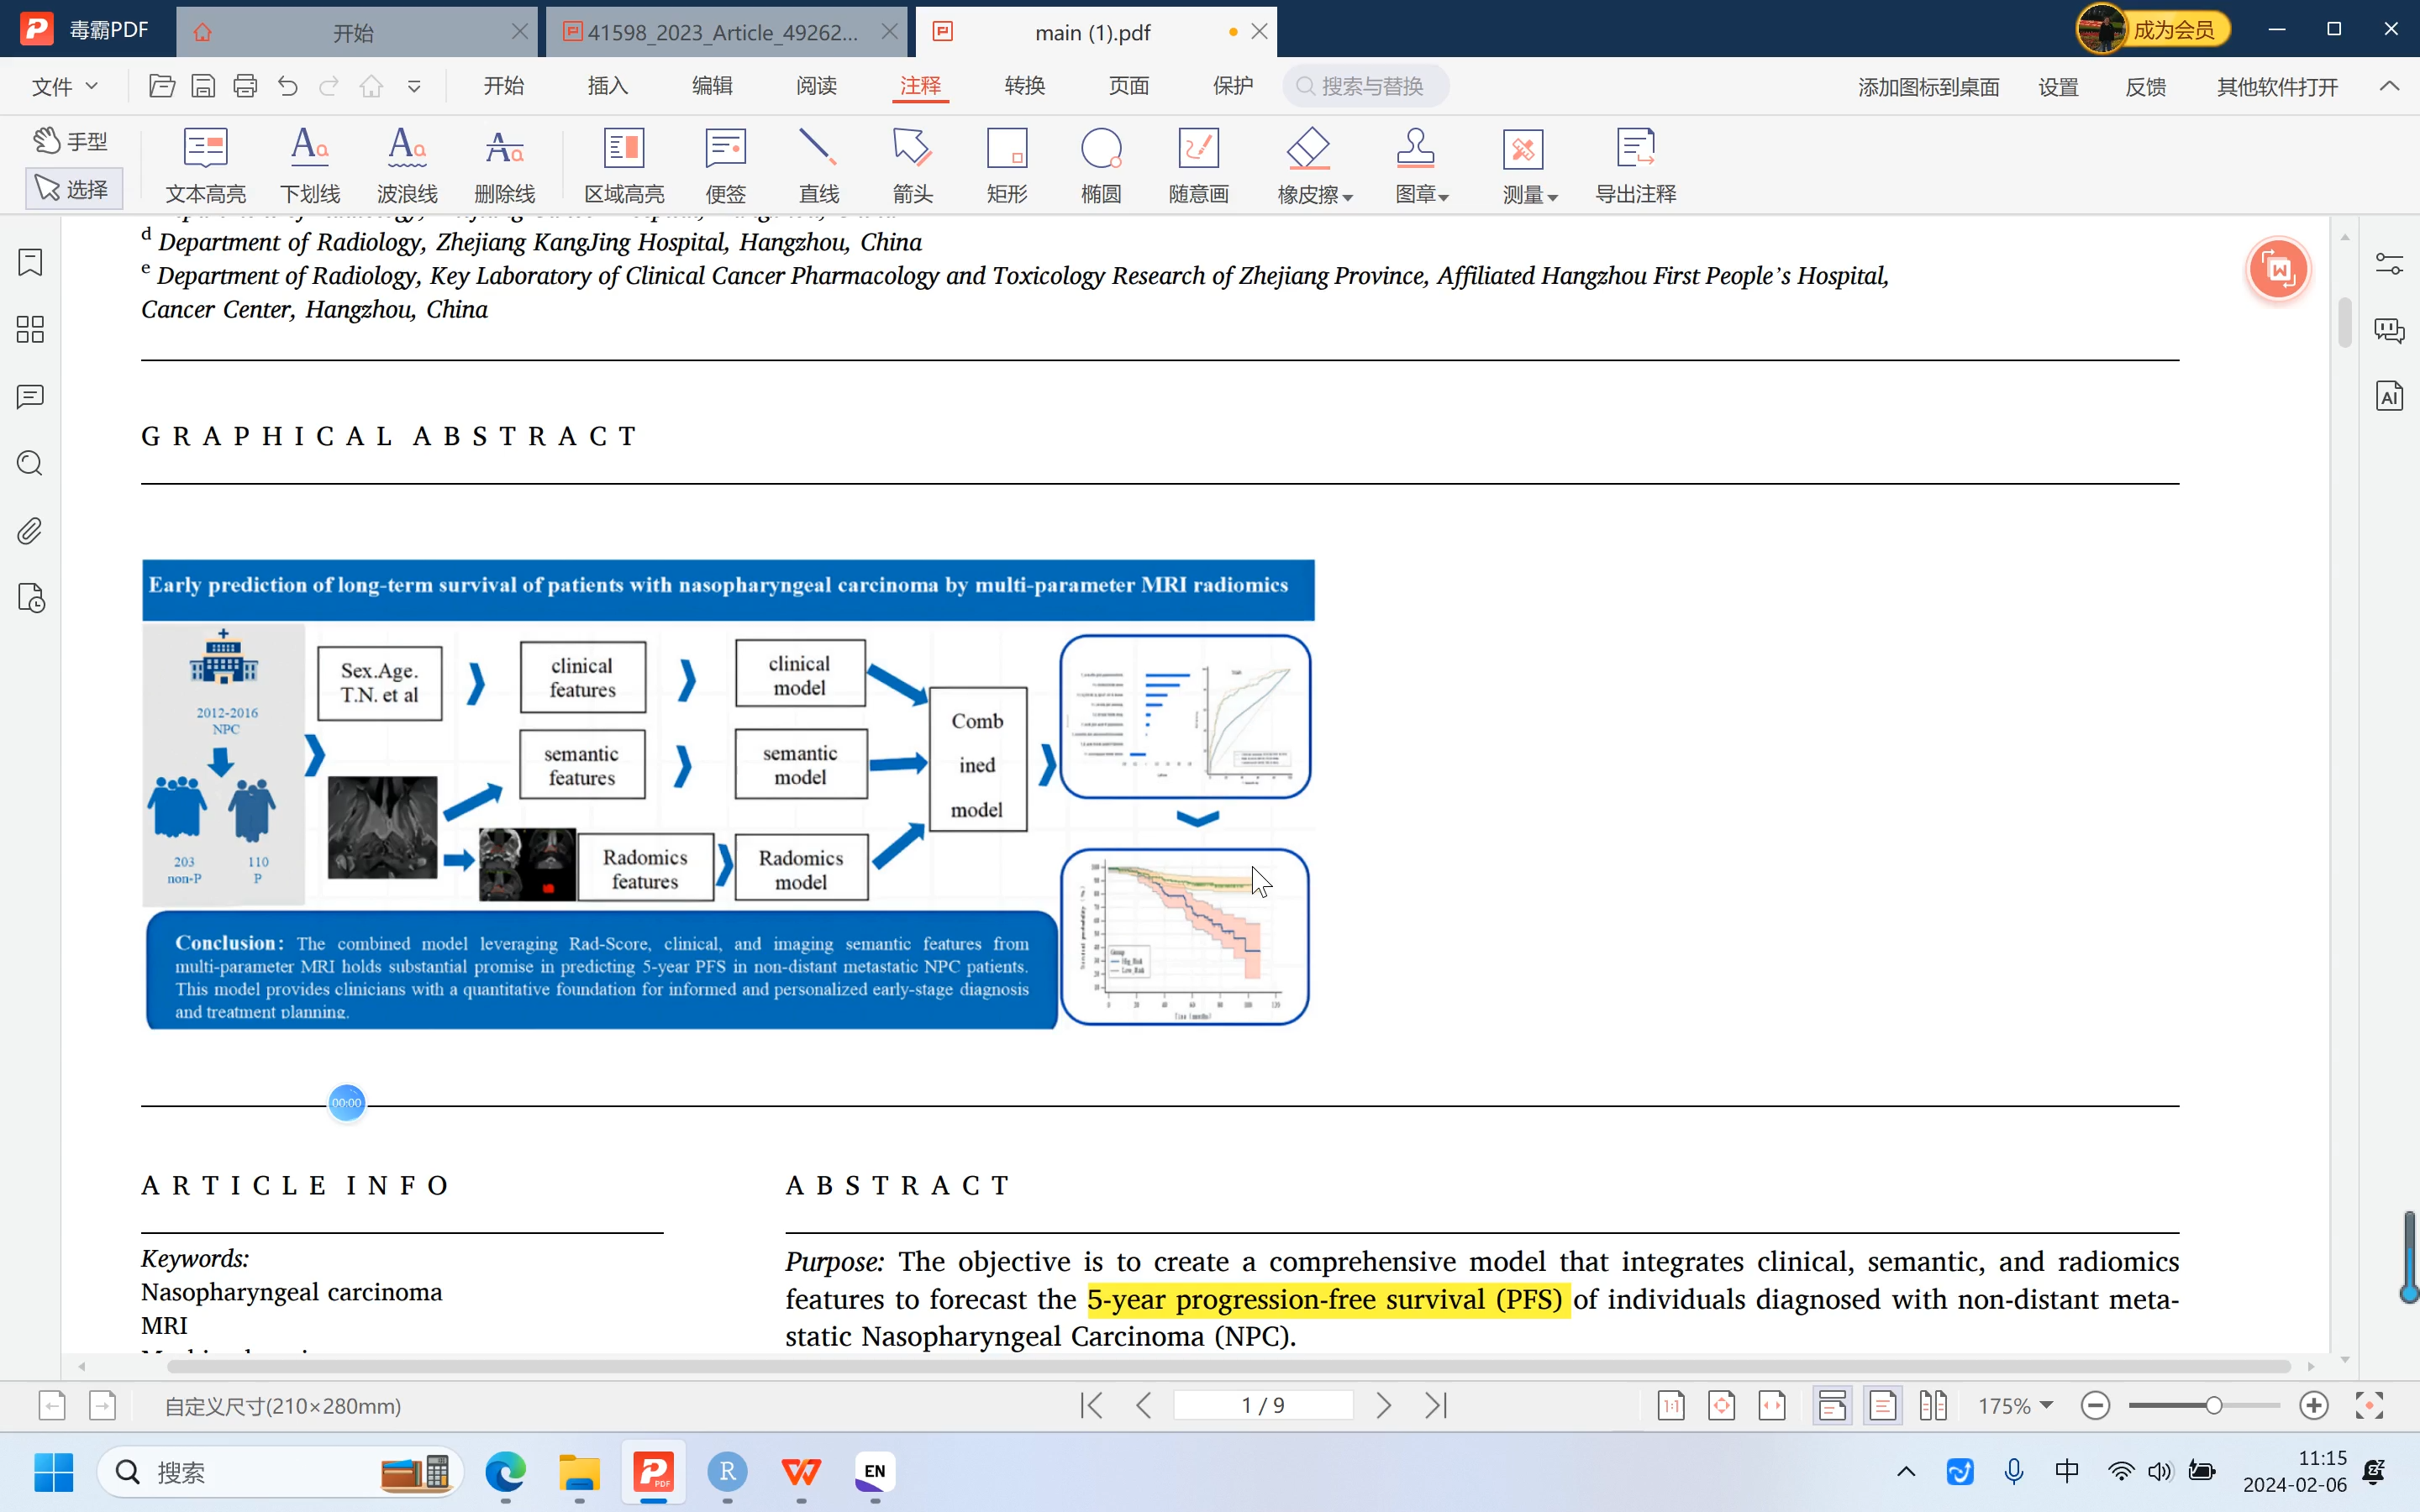Toggle fit page view icon
This screenshot has width=2420, height=1512.
click(x=1722, y=1406)
